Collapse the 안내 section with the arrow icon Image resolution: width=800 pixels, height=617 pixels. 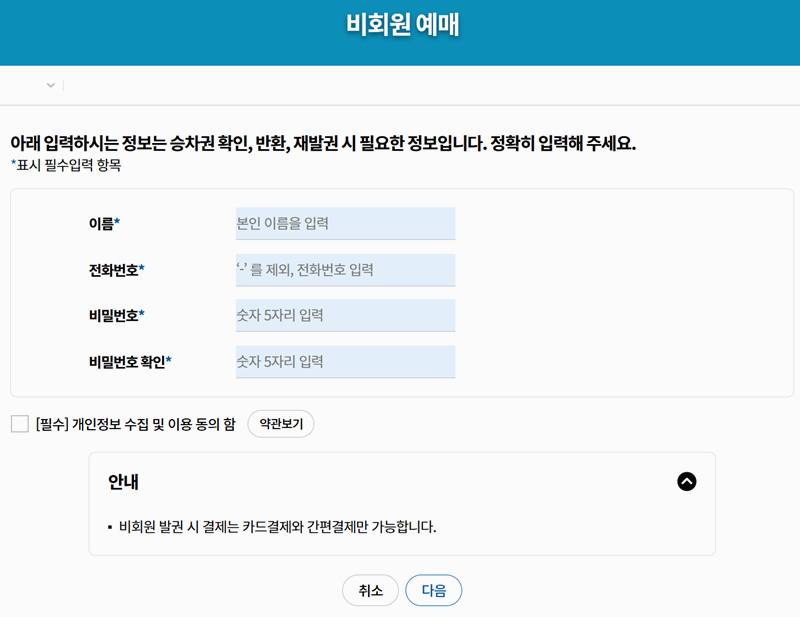pos(686,481)
